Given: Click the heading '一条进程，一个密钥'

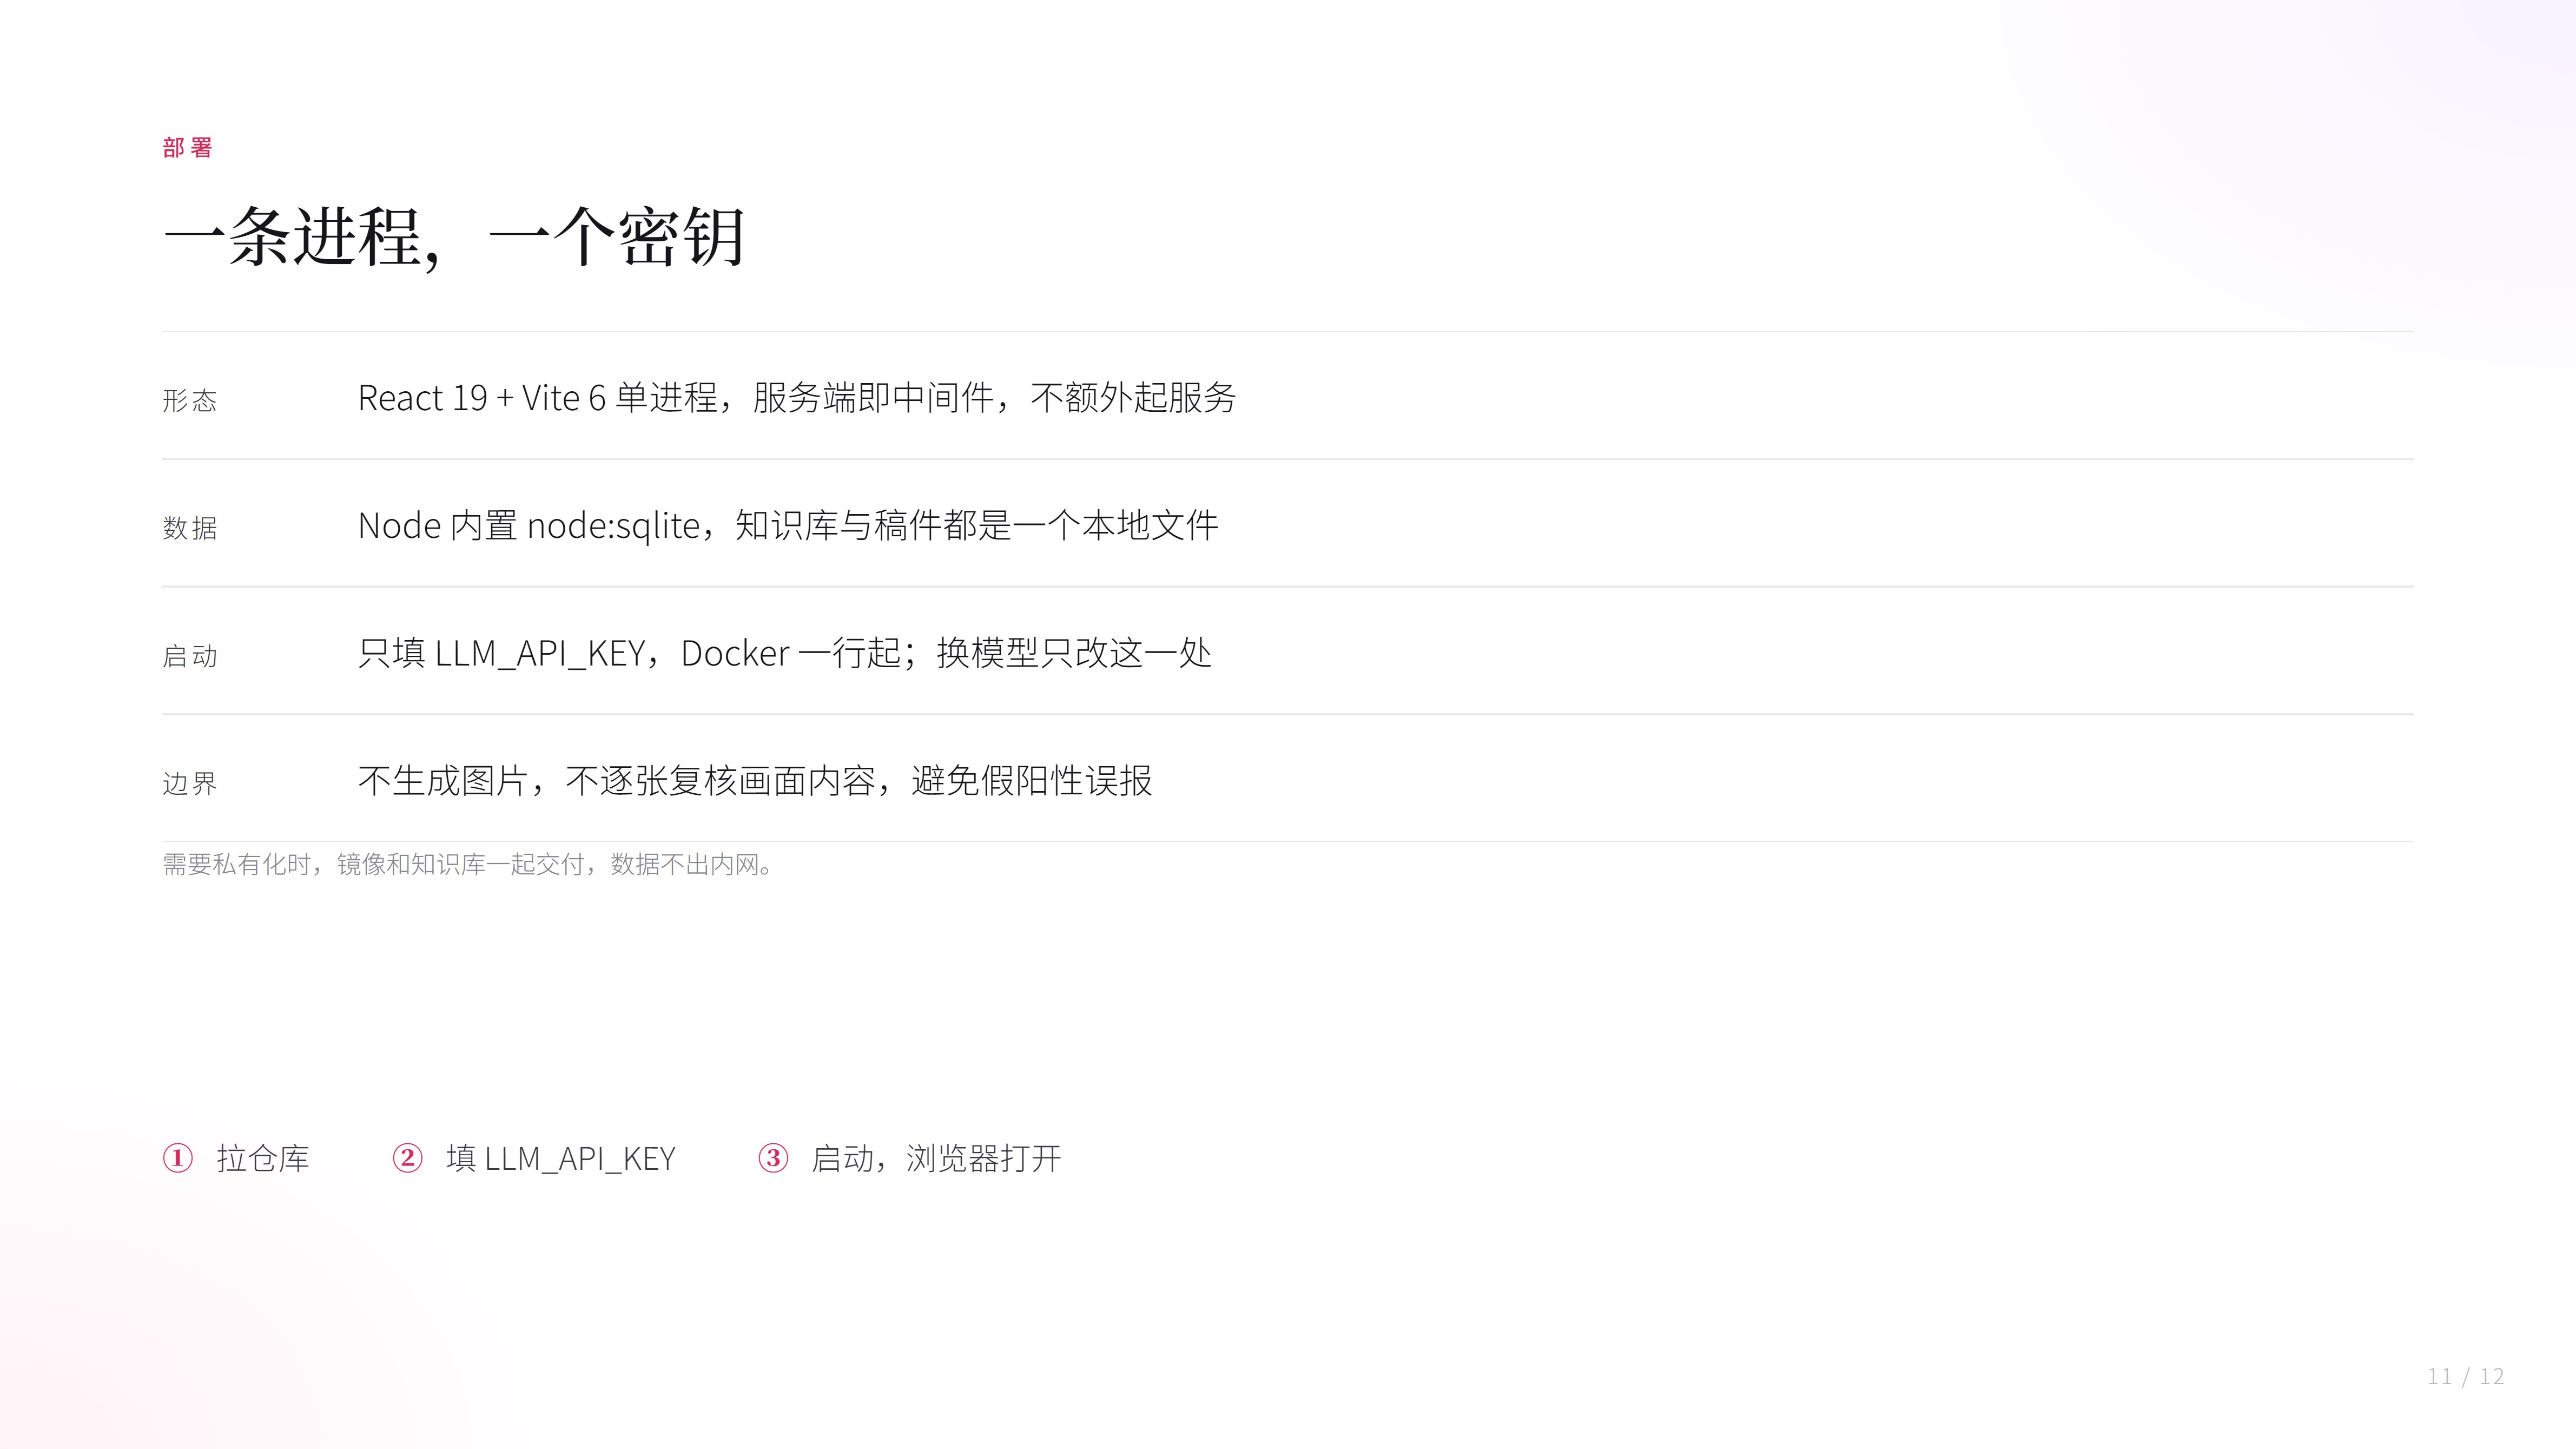Looking at the screenshot, I should coord(454,237).
